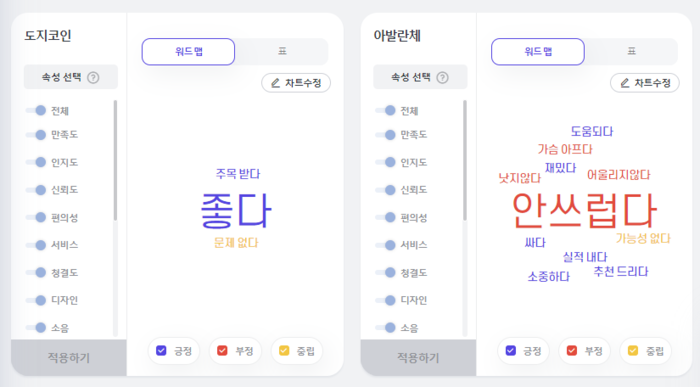
Task: Click help icon next to 도지코인 속성 선택
Action: click(93, 78)
